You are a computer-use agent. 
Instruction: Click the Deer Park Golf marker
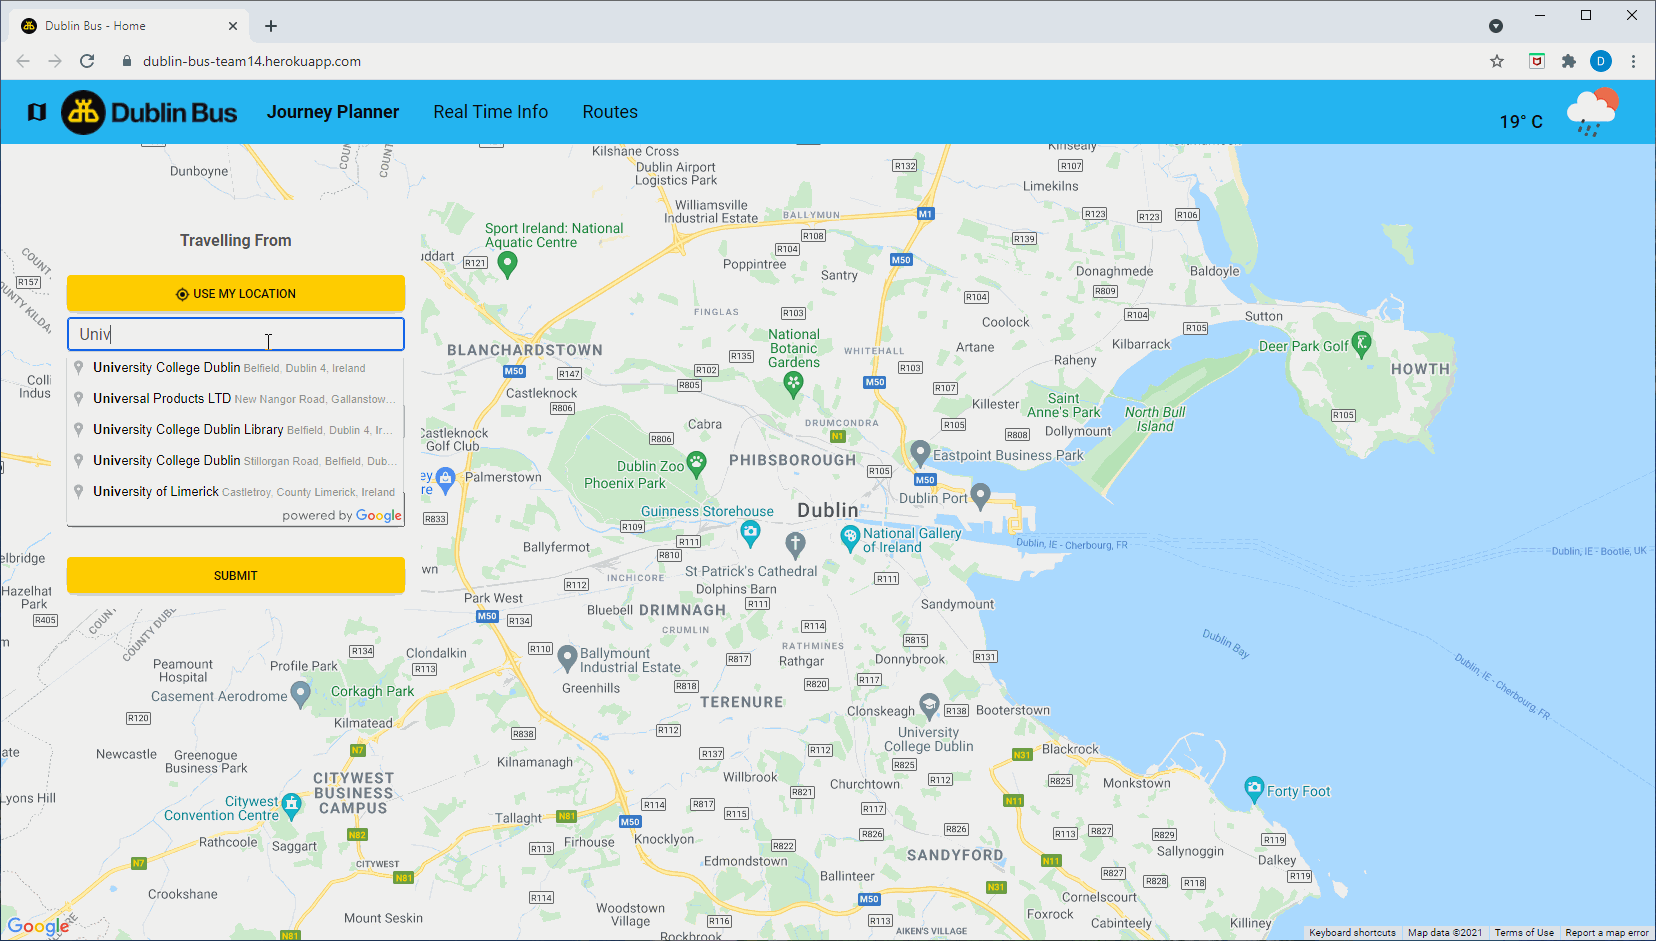(x=1361, y=345)
